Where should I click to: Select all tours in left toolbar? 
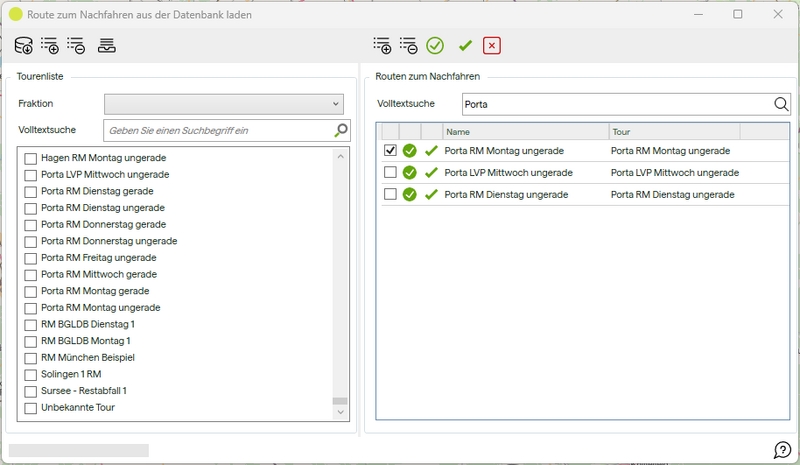click(x=49, y=45)
